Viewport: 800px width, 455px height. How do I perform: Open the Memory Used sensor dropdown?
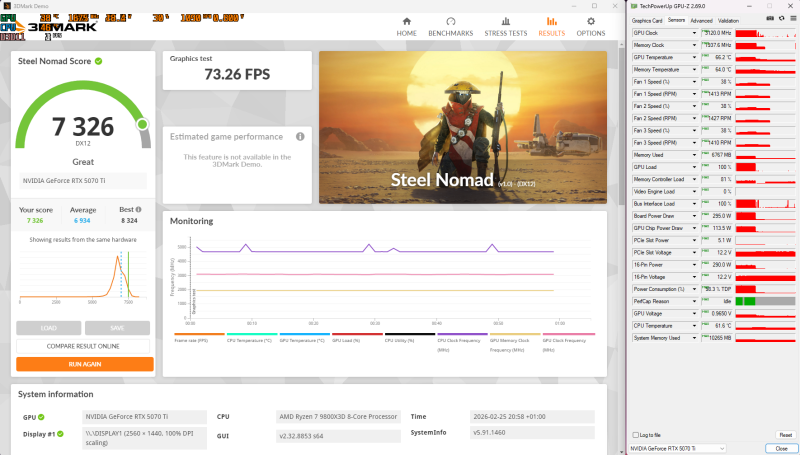pos(694,155)
